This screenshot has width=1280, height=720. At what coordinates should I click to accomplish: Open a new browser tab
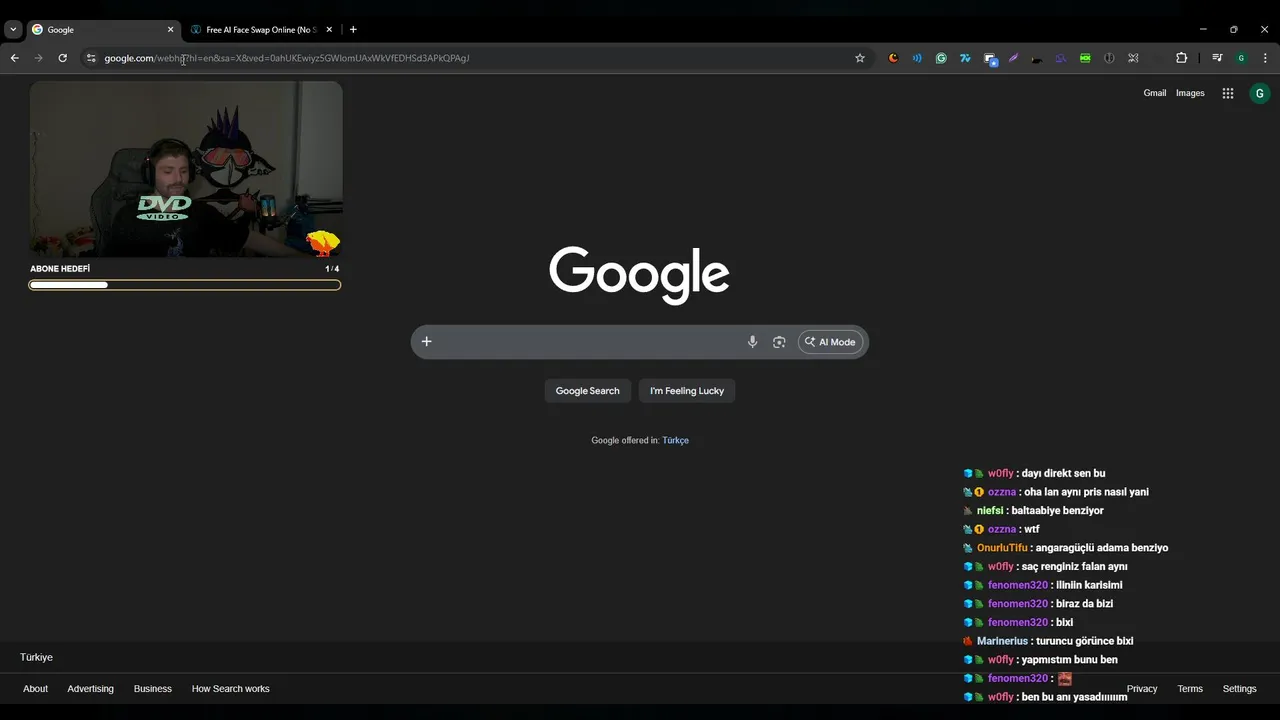click(353, 30)
